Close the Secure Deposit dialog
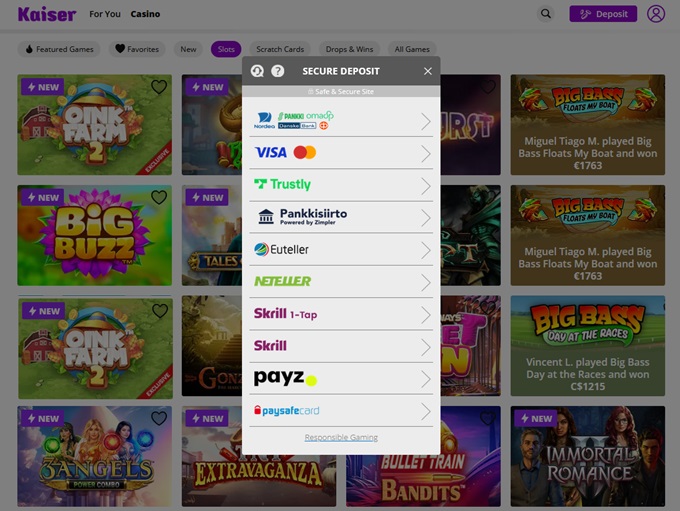Viewport: 680px width, 511px height. (428, 71)
